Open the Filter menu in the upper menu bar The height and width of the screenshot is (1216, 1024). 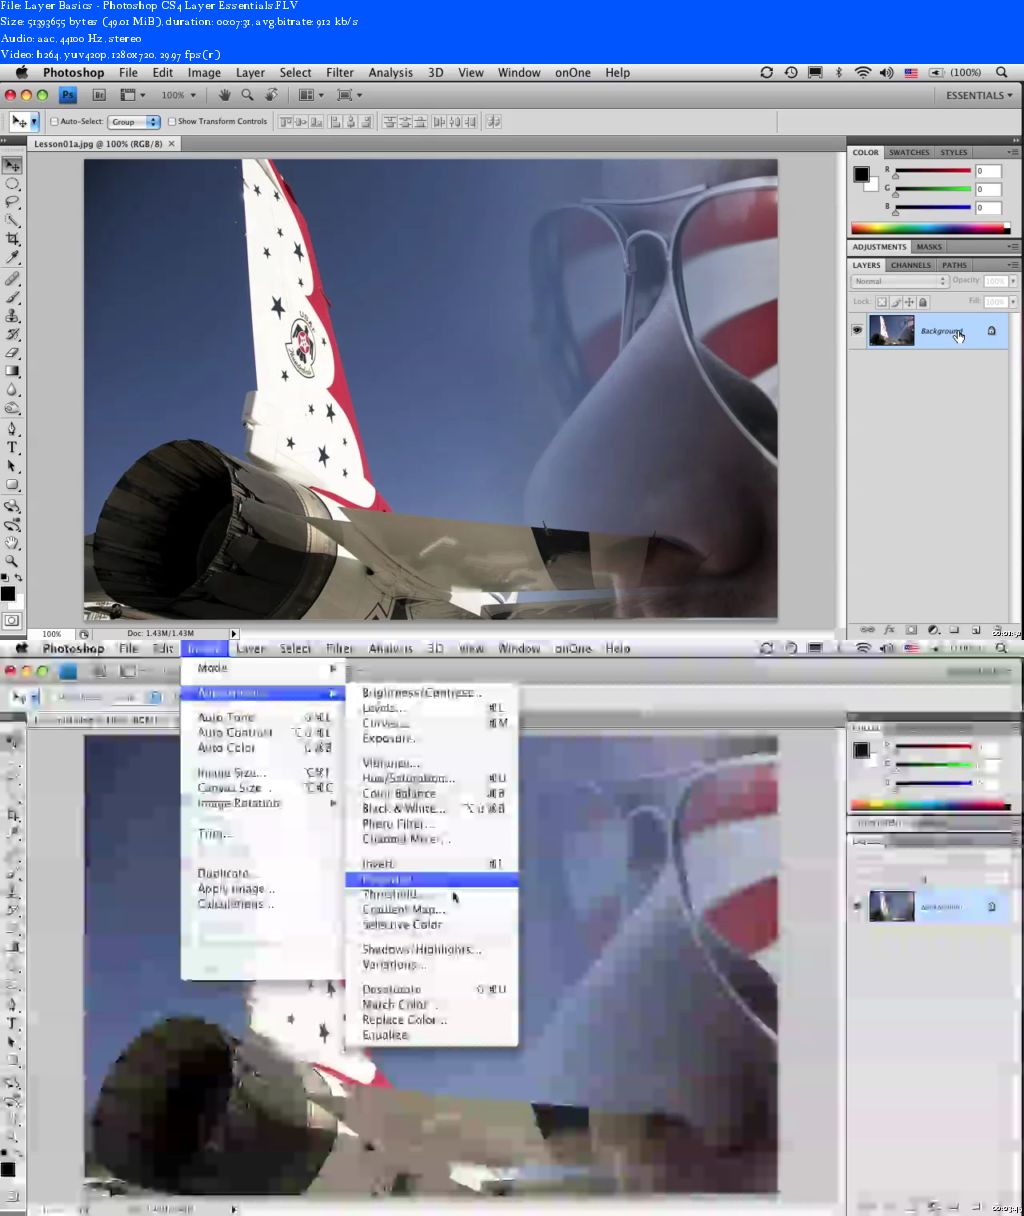[340, 73]
